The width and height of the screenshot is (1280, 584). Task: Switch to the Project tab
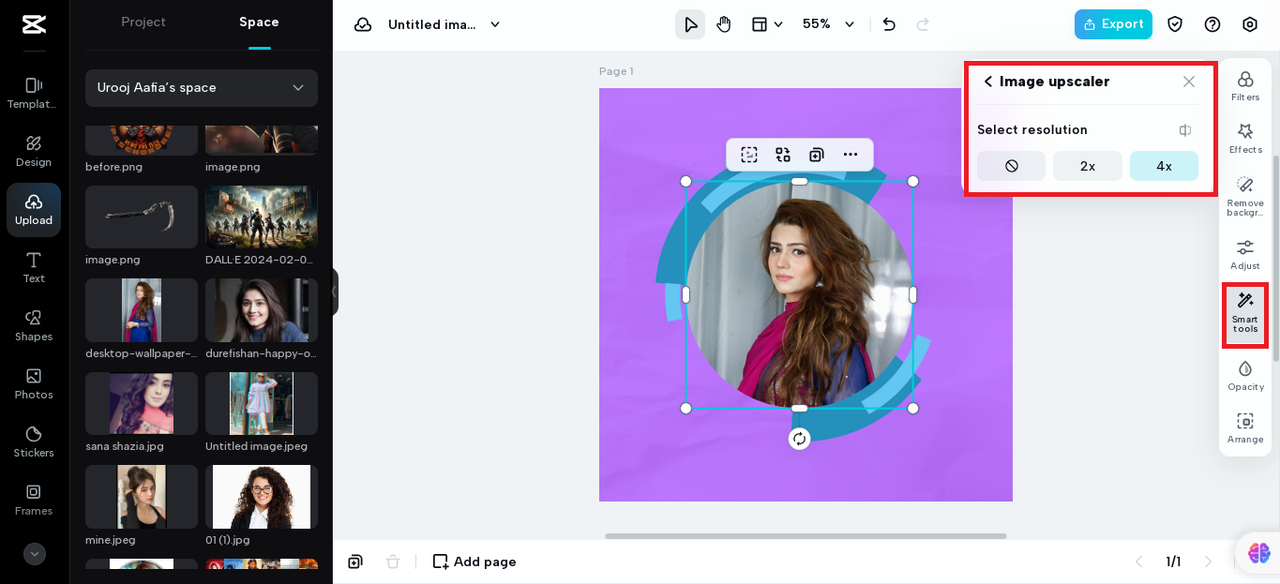[143, 22]
